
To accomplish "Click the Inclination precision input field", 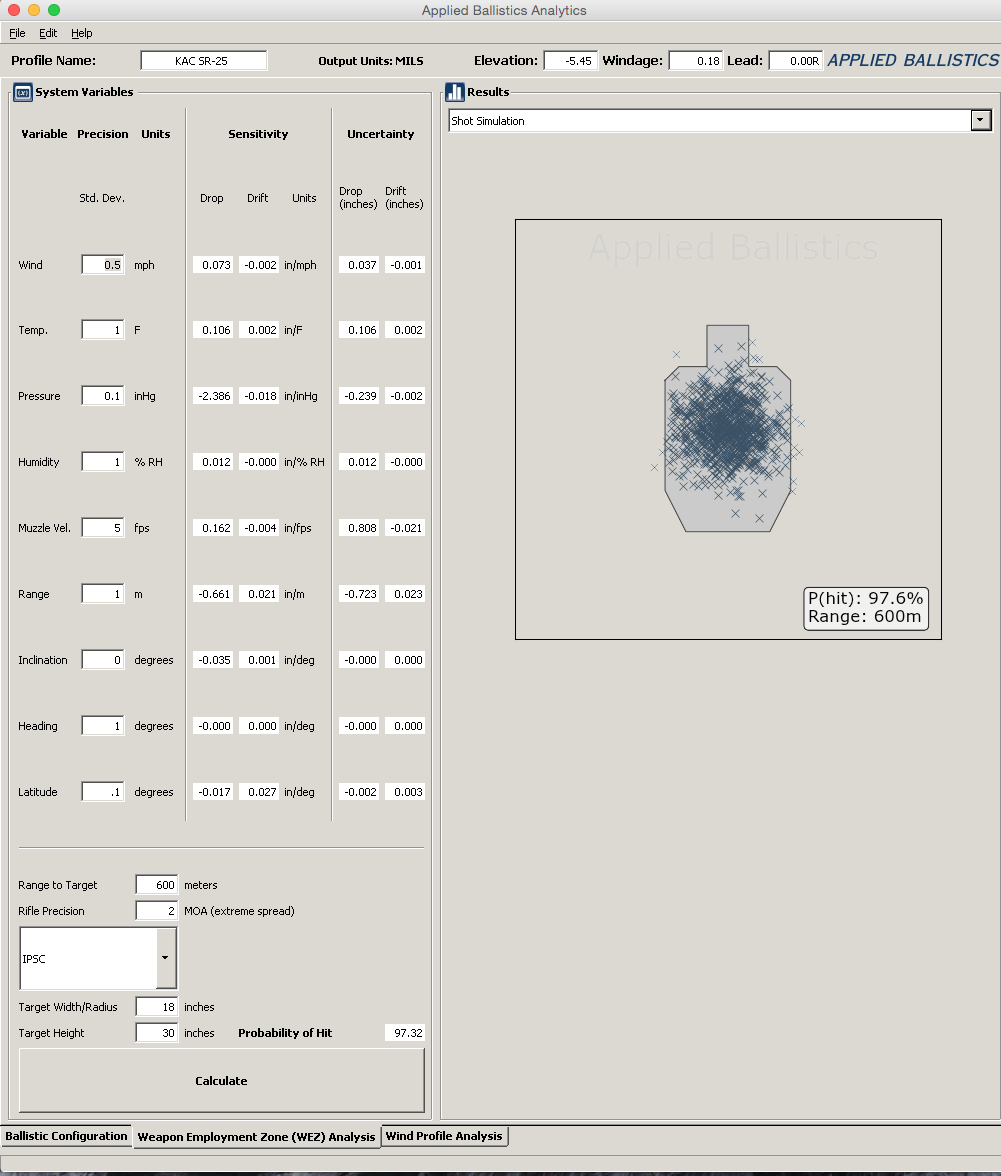I will 103,660.
